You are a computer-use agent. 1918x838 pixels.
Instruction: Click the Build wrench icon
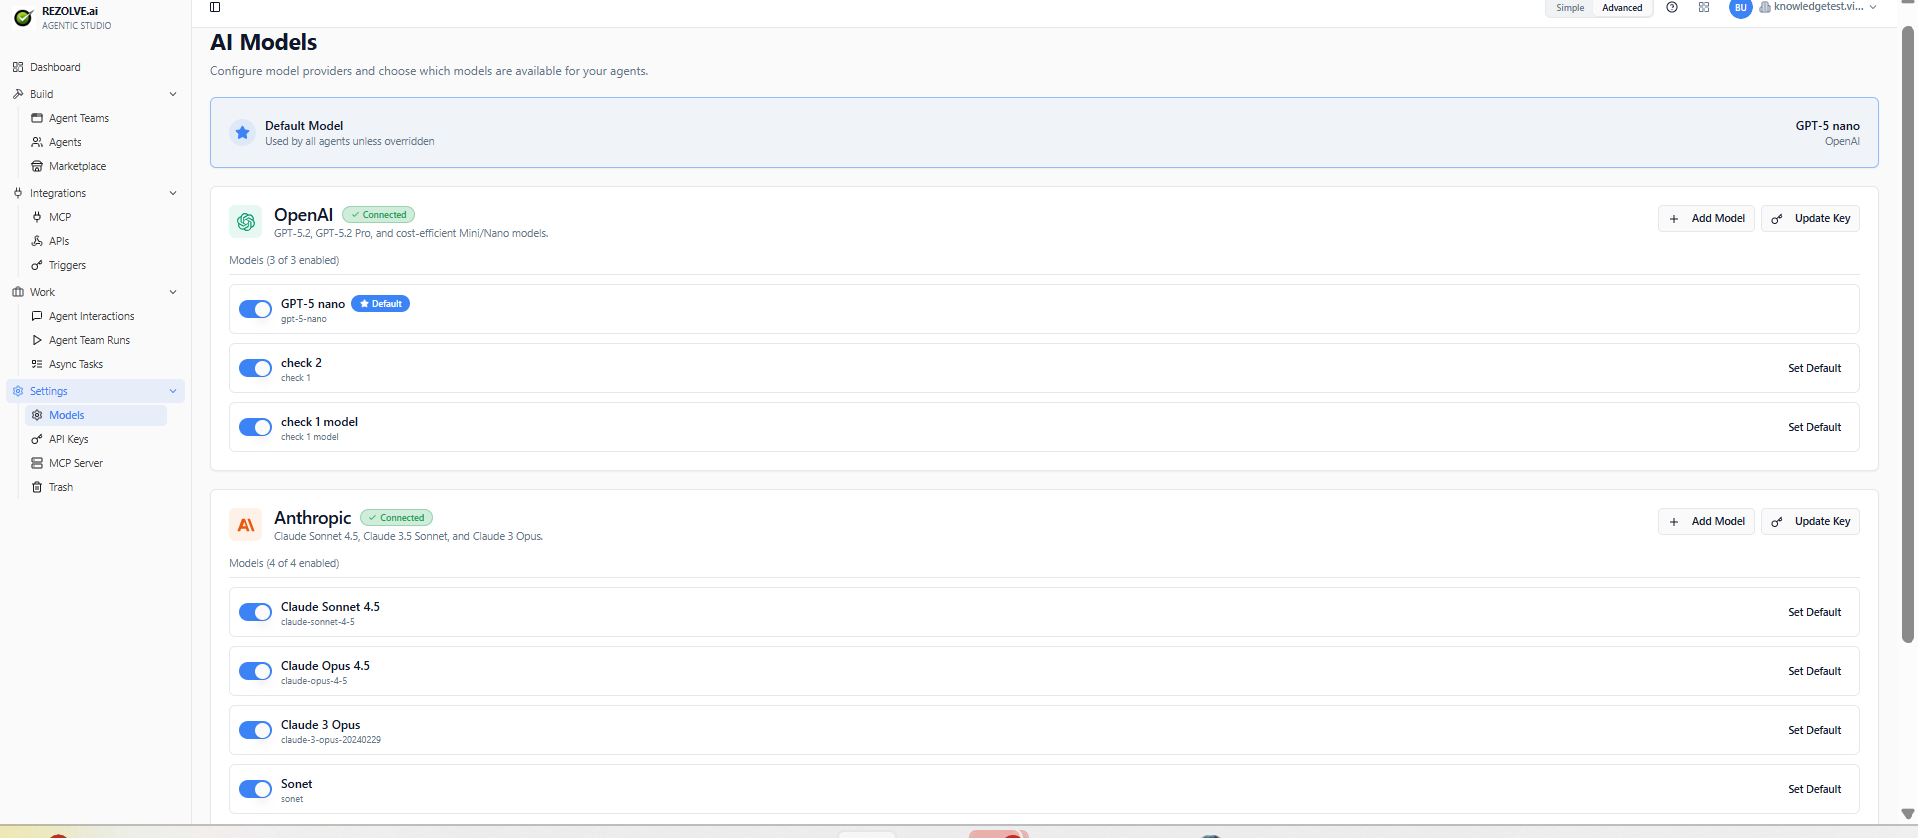[x=18, y=94]
